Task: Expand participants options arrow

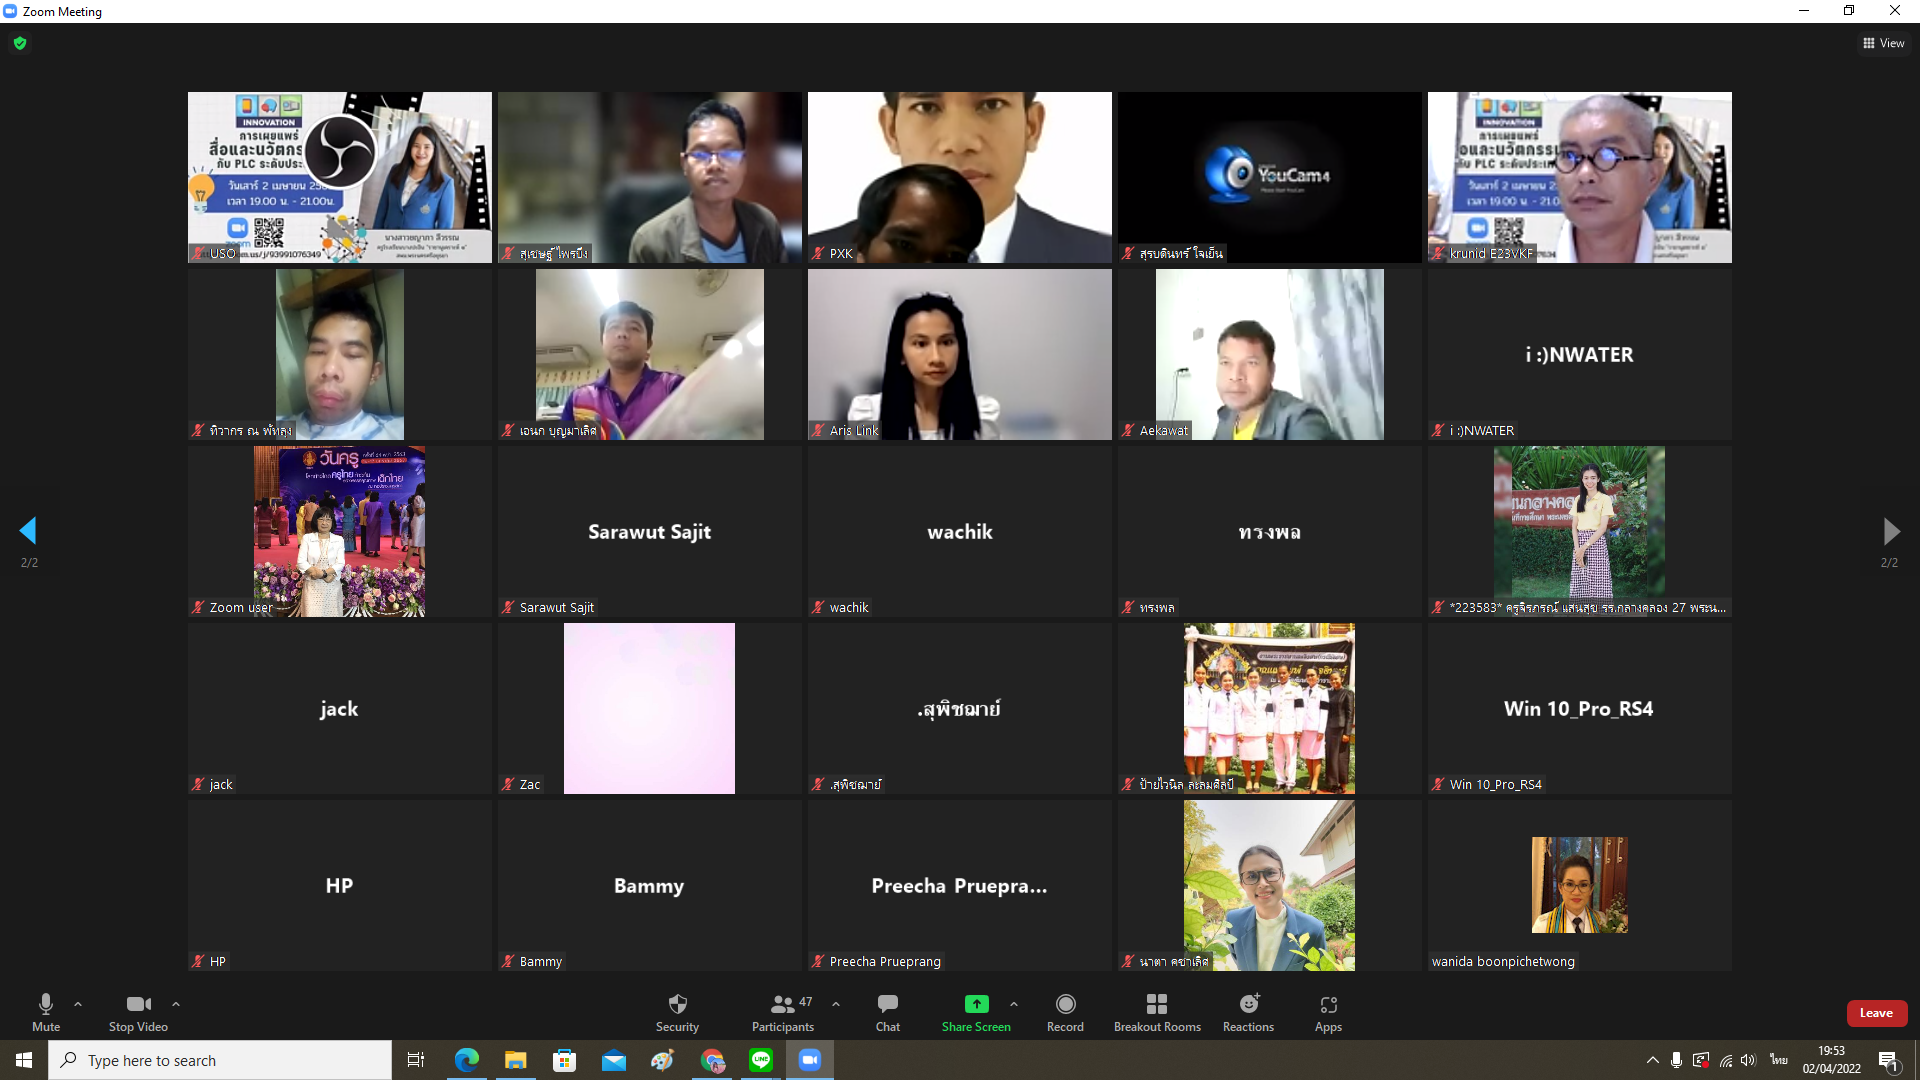Action: click(x=836, y=1003)
